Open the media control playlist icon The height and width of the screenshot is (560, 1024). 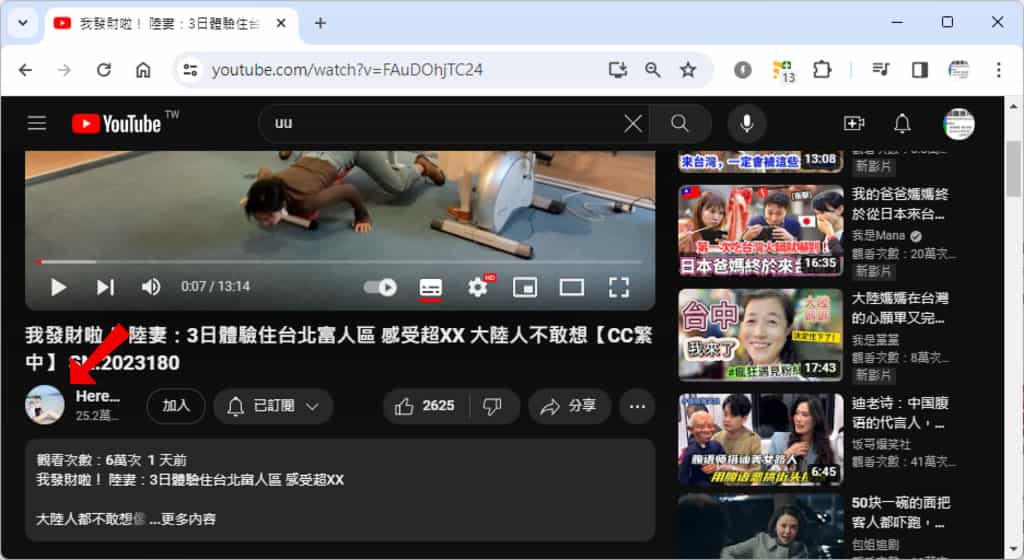coord(881,70)
